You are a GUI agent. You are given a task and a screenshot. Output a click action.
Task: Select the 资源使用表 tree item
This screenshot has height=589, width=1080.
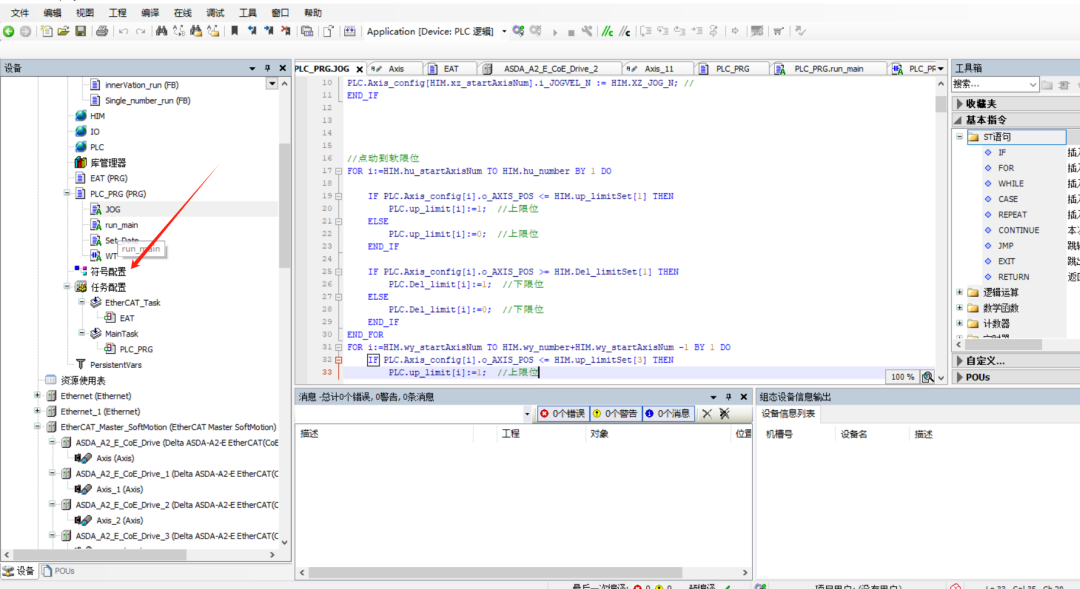click(83, 380)
